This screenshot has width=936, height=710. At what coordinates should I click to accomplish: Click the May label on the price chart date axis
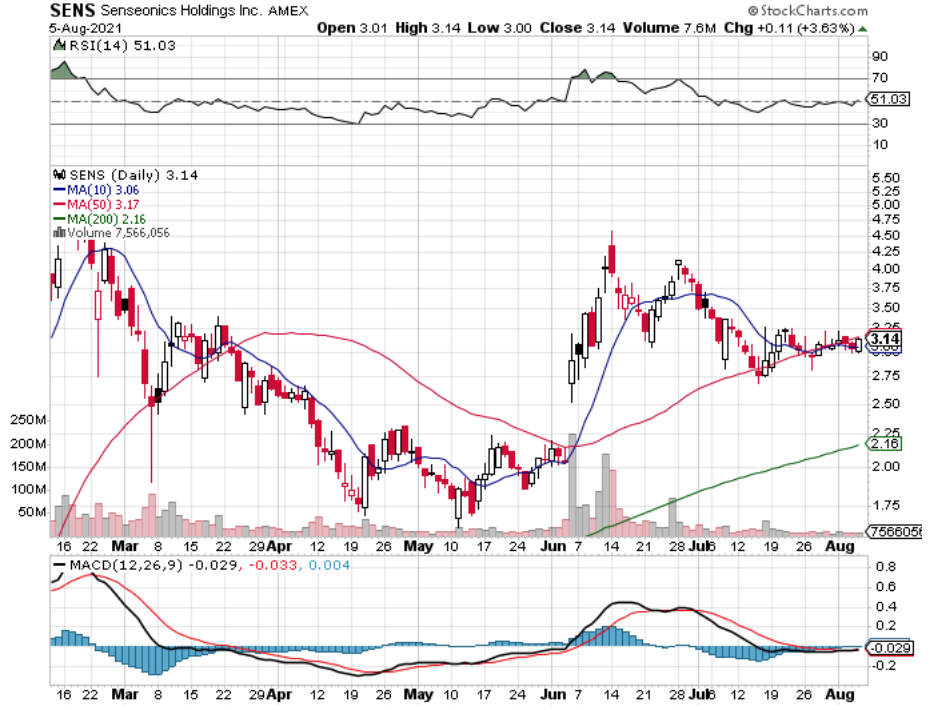point(418,546)
